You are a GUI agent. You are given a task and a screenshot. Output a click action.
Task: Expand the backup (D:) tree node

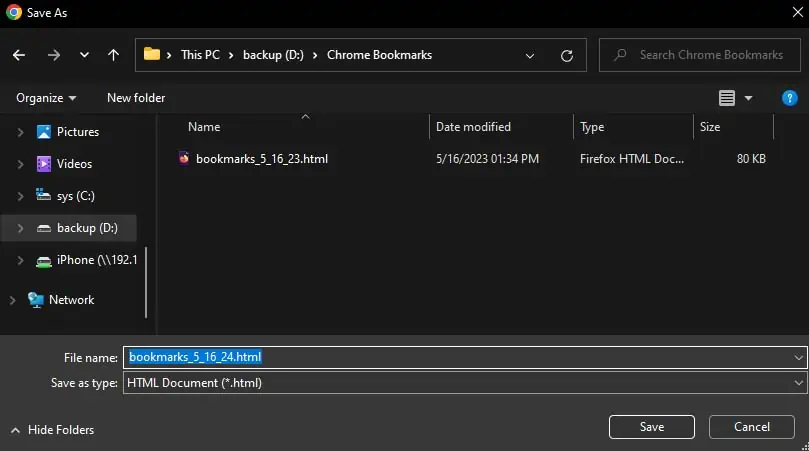pos(20,228)
